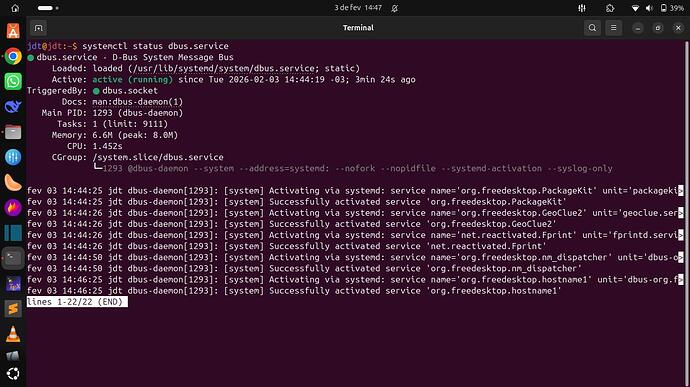Open the battery 39% indicator
The image size is (690, 387).
(672, 8)
